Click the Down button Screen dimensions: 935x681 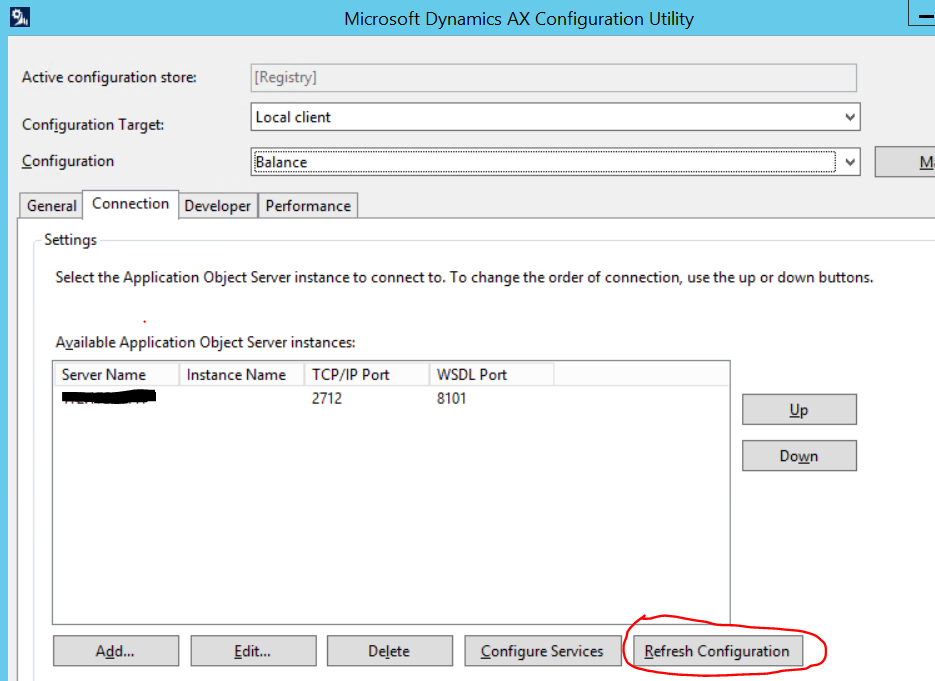coord(799,456)
